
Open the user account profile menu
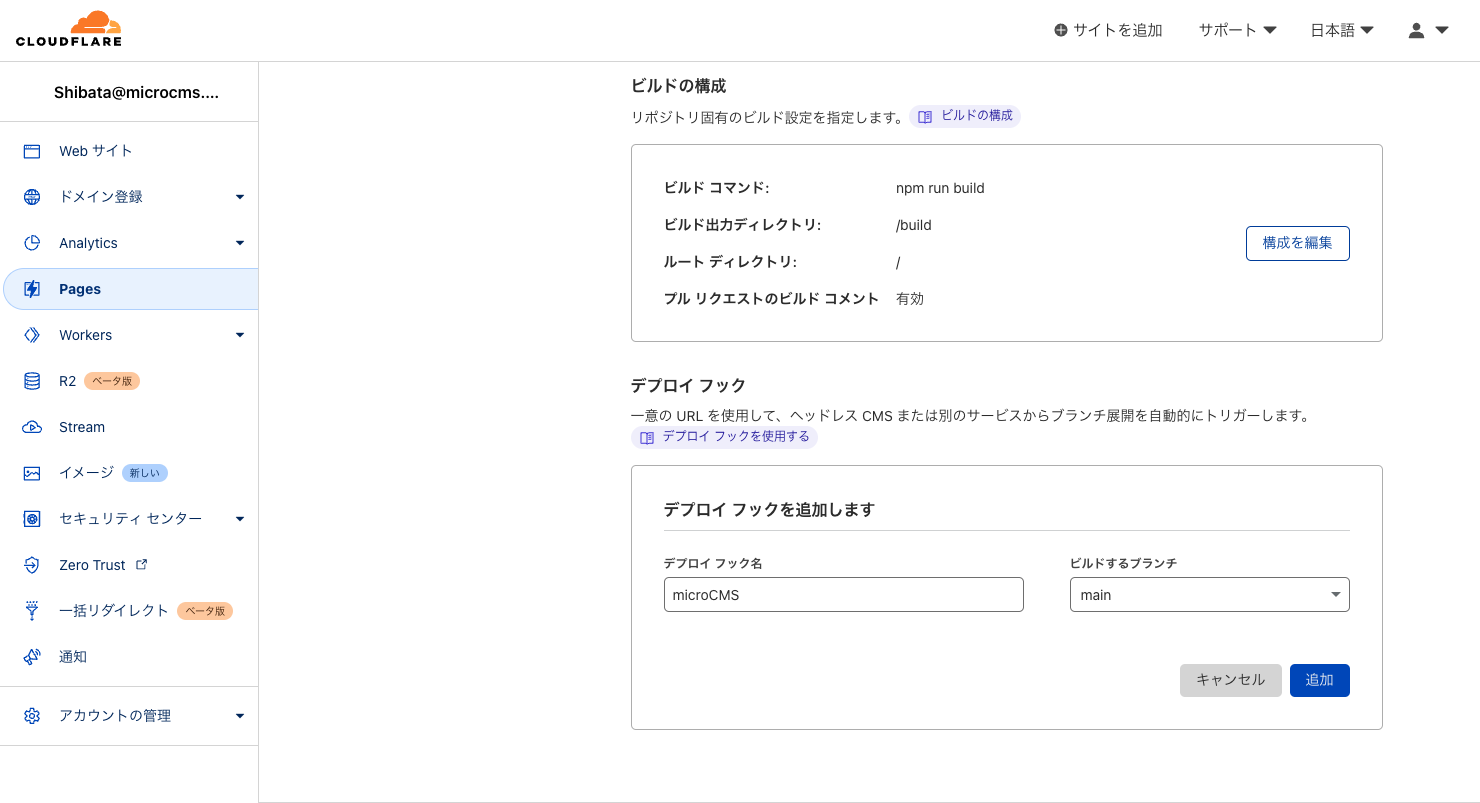coord(1428,30)
